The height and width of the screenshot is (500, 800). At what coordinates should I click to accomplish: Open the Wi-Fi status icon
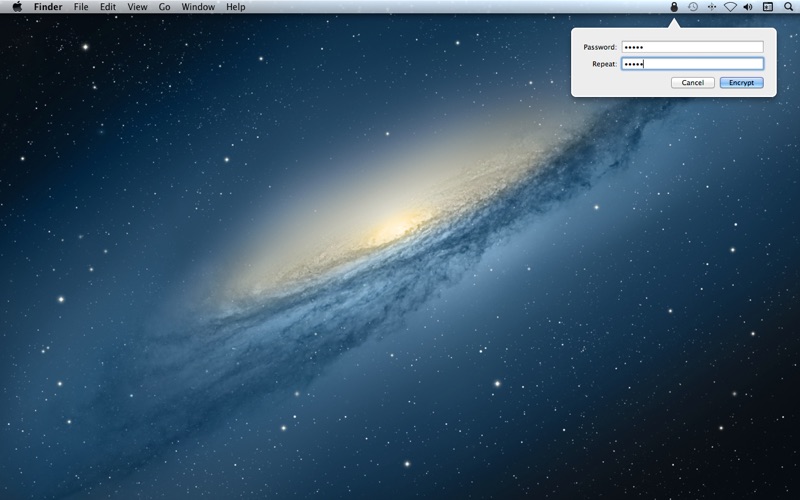point(730,7)
